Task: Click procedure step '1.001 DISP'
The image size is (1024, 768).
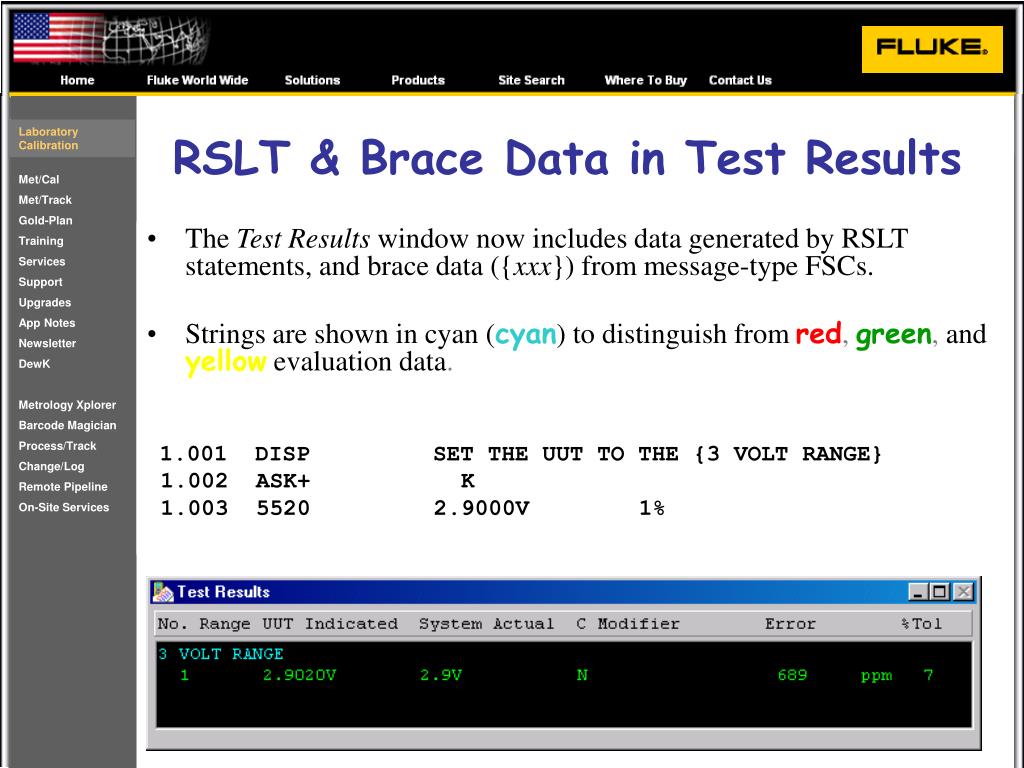Action: click(235, 453)
